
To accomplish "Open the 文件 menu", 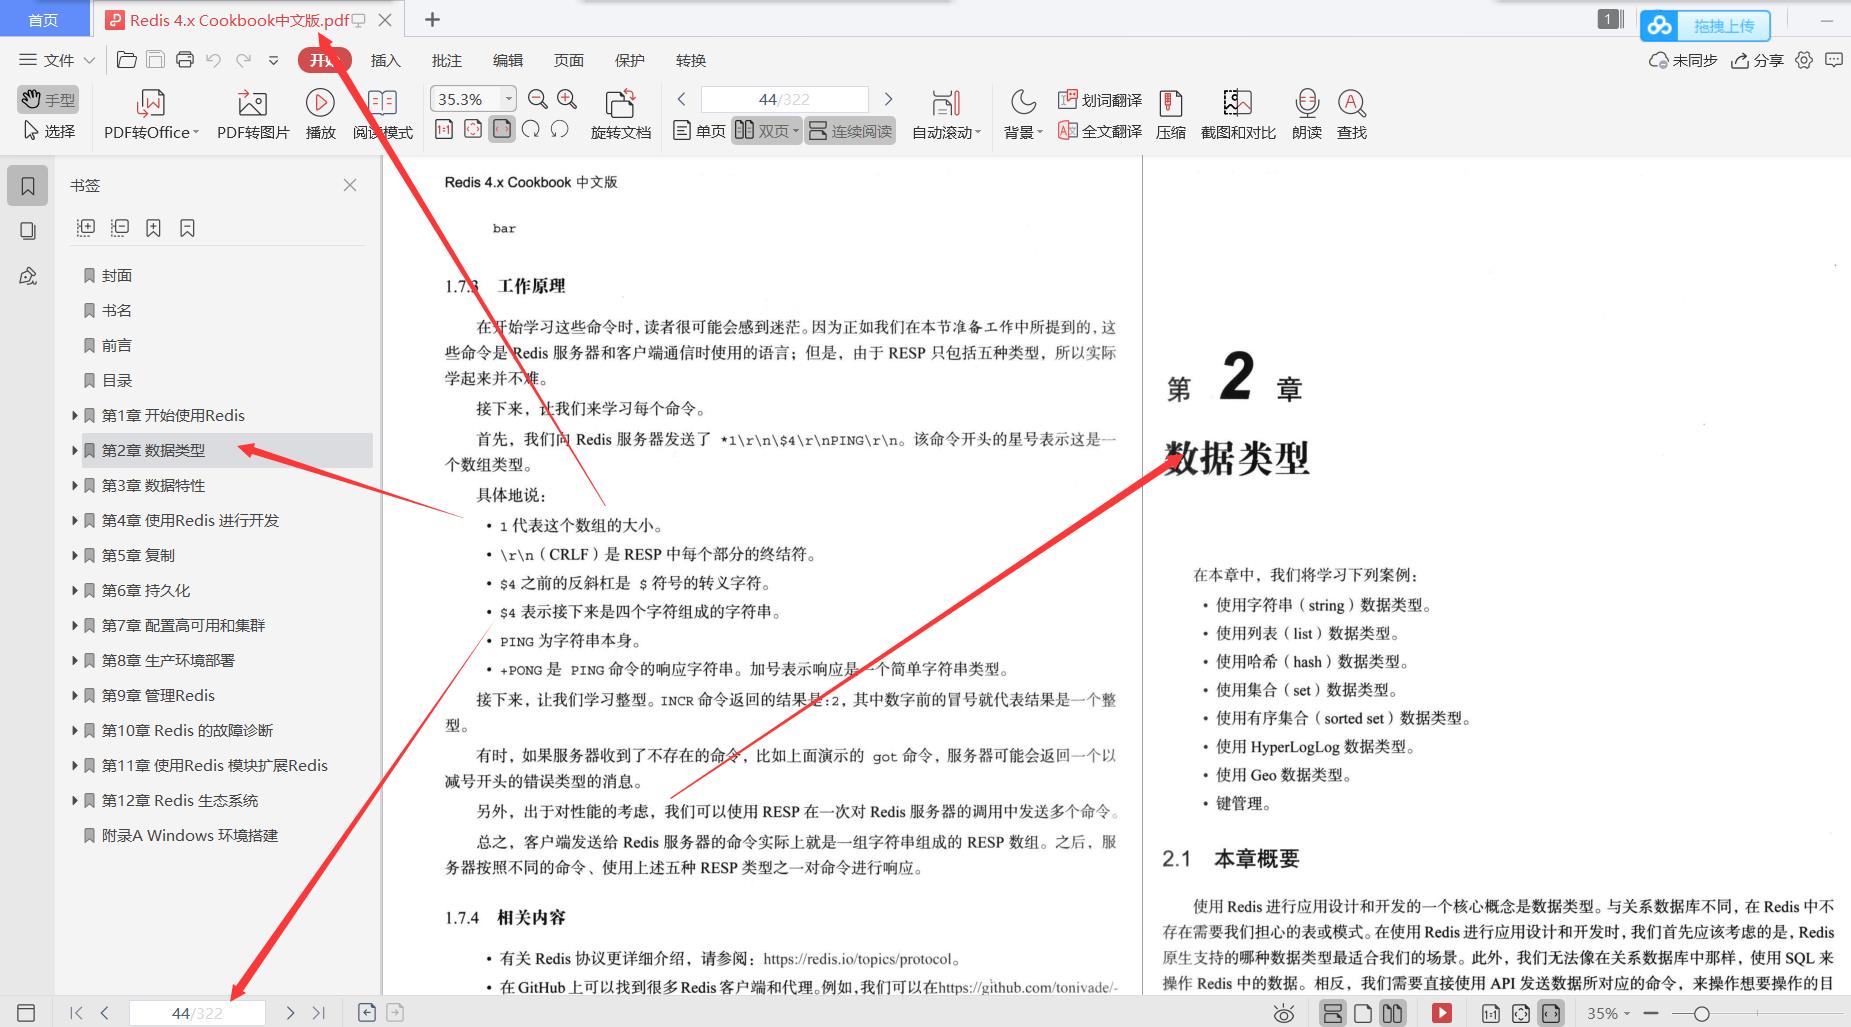I will 57,60.
